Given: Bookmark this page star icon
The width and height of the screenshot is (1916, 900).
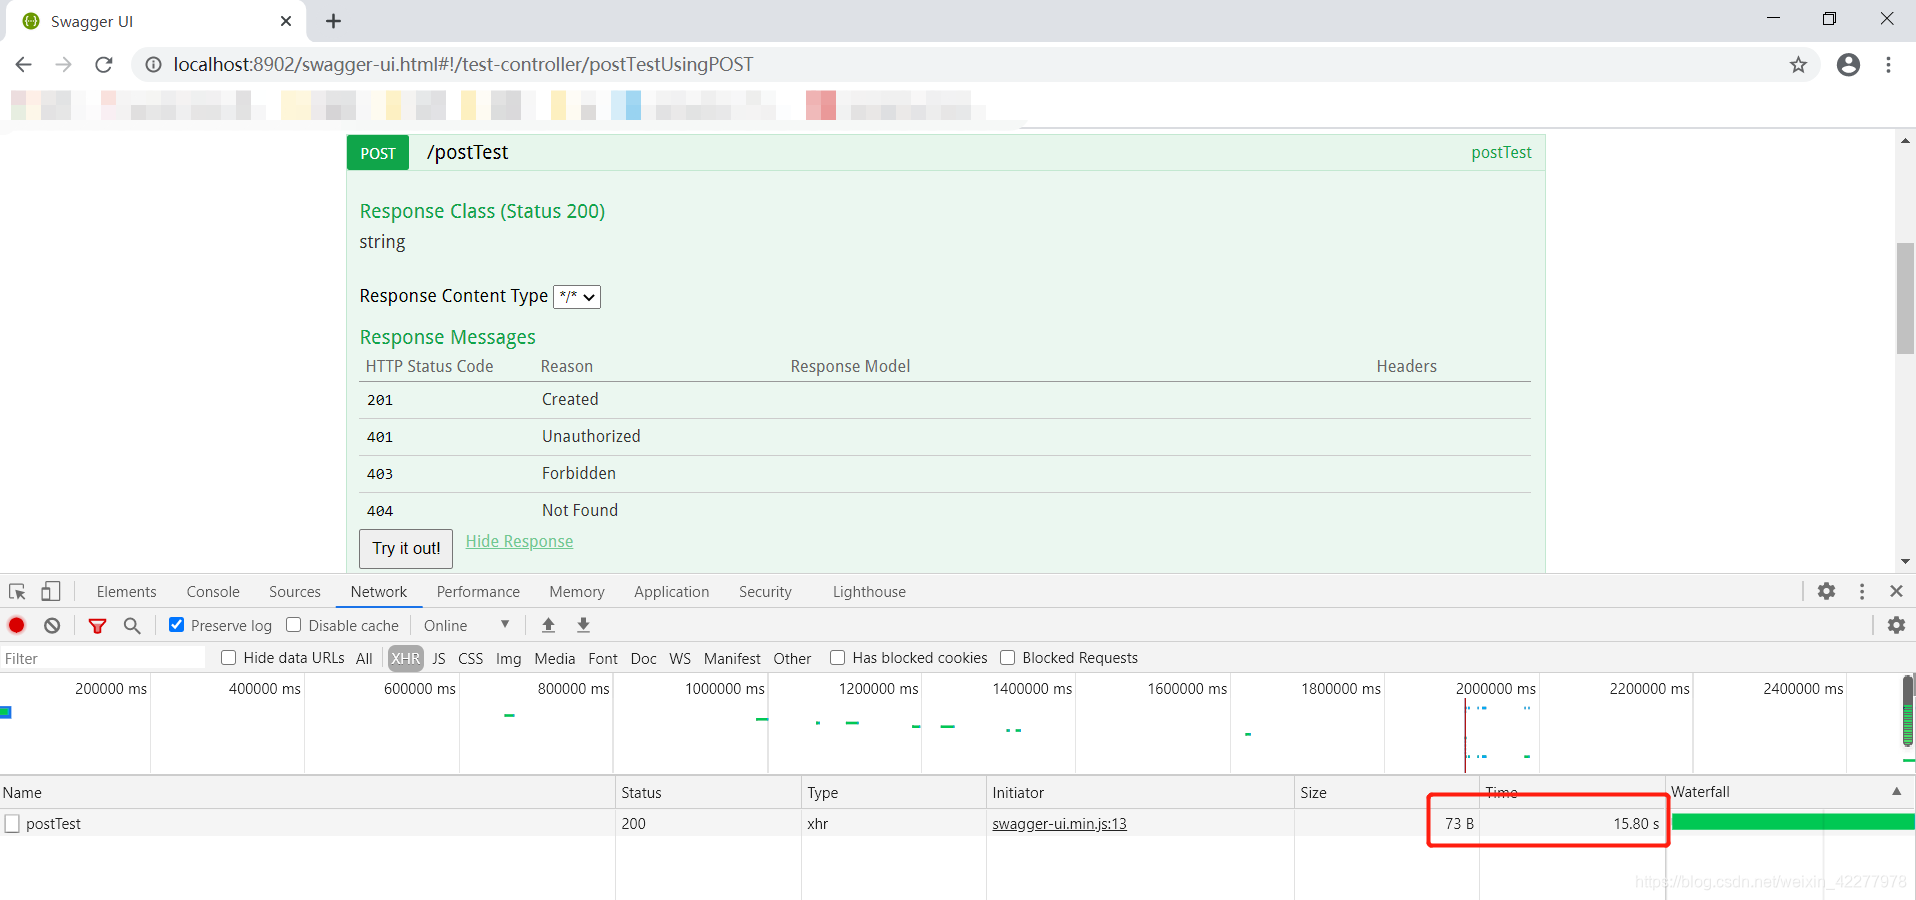Looking at the screenshot, I should click(1798, 65).
